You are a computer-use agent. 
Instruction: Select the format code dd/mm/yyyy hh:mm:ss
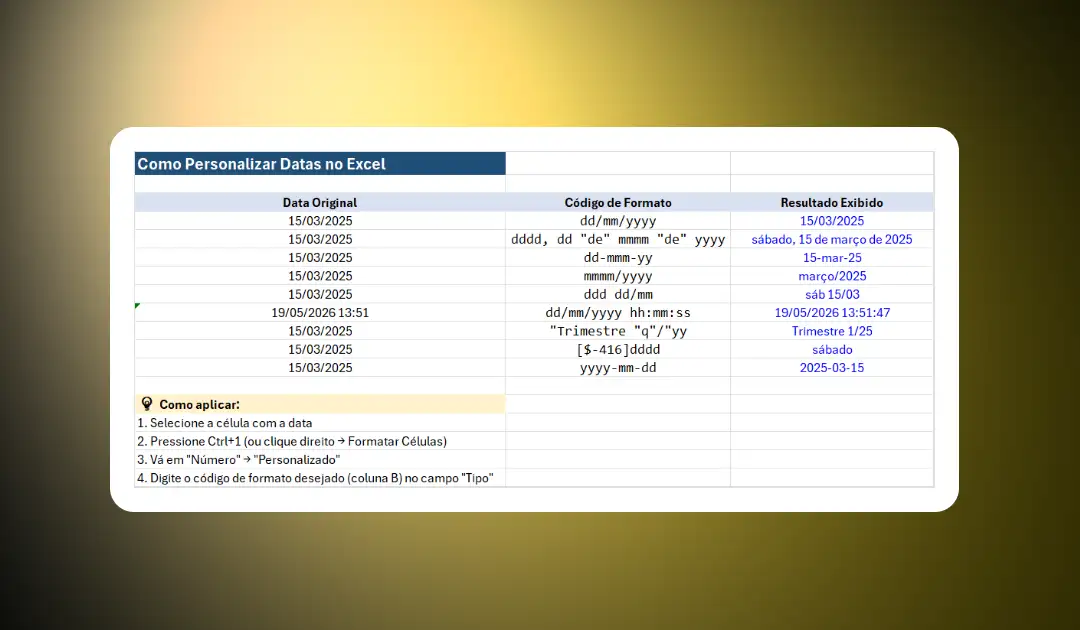(618, 313)
